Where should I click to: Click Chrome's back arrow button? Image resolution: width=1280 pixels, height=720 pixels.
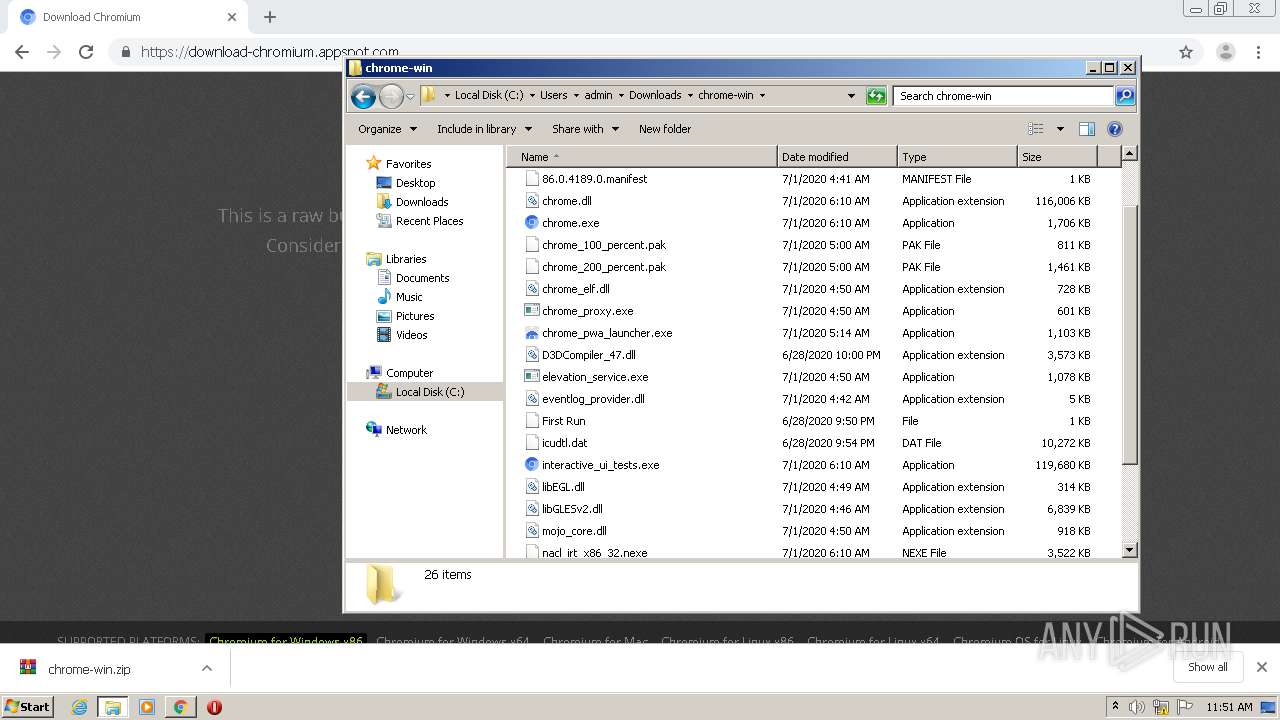coord(22,52)
